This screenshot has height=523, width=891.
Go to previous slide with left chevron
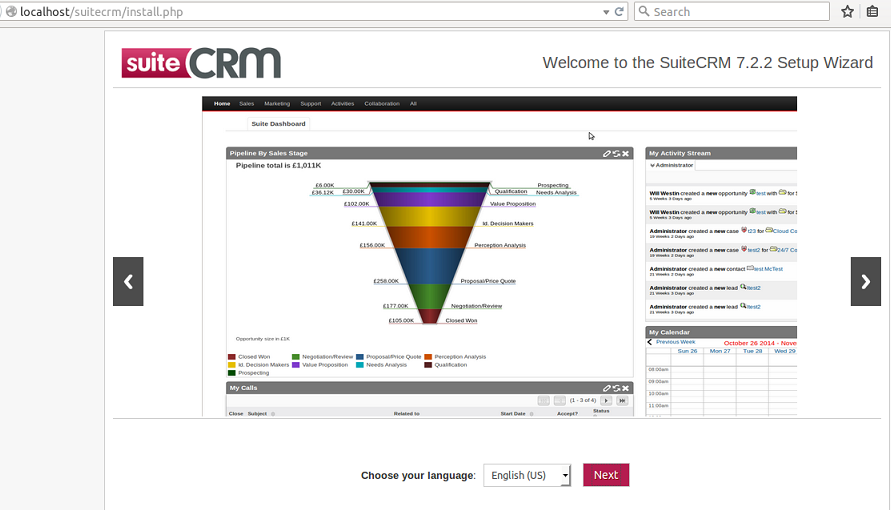pyautogui.click(x=128, y=281)
